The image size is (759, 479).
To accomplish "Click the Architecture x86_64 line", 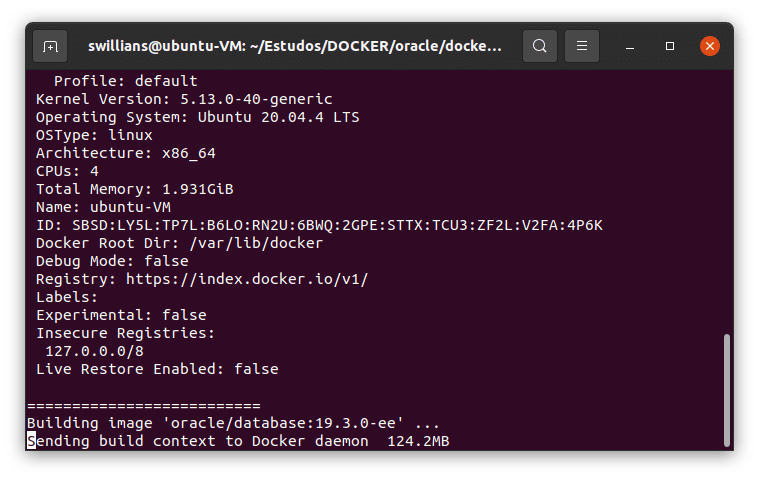I will click(x=125, y=153).
